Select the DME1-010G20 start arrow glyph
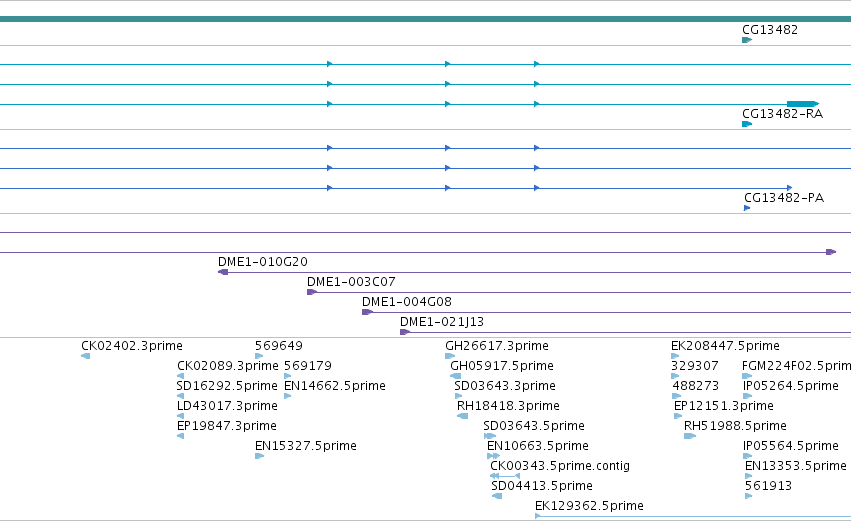 [223, 272]
